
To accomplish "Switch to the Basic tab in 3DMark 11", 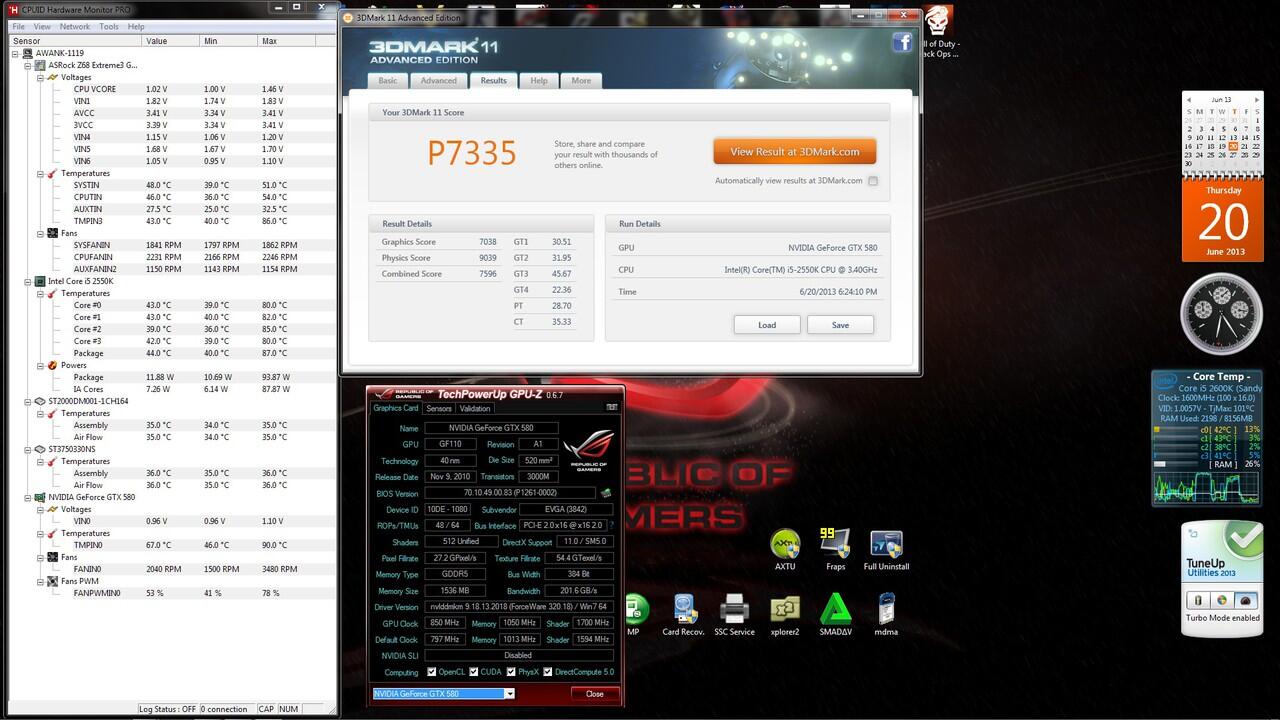I will point(388,81).
